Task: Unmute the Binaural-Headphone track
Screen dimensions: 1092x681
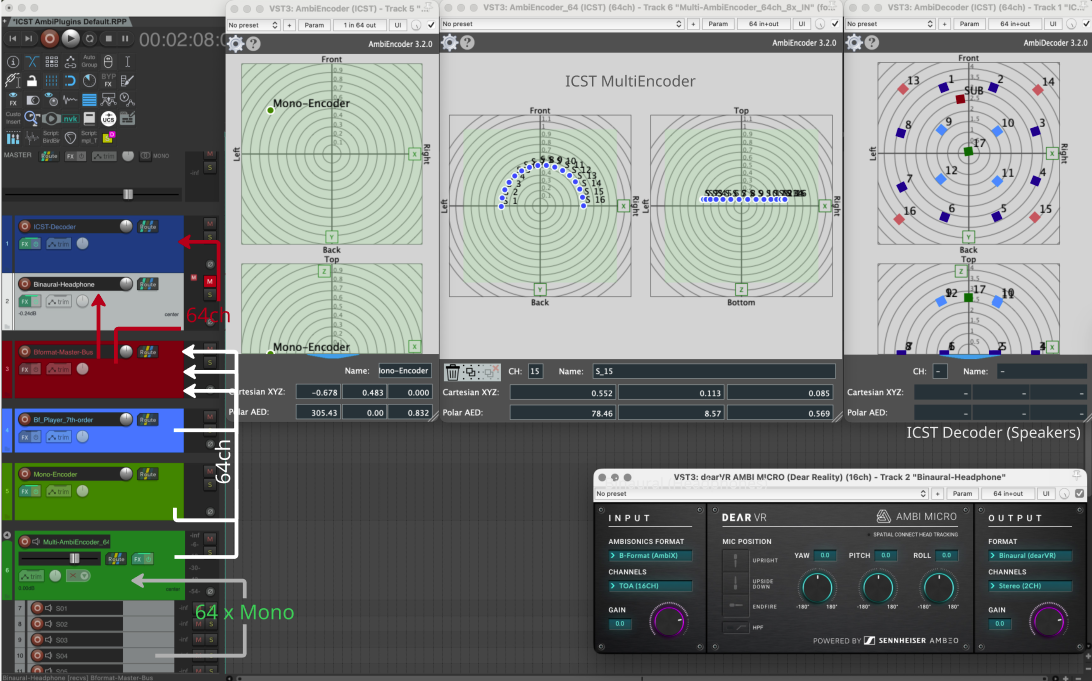Action: [x=210, y=281]
